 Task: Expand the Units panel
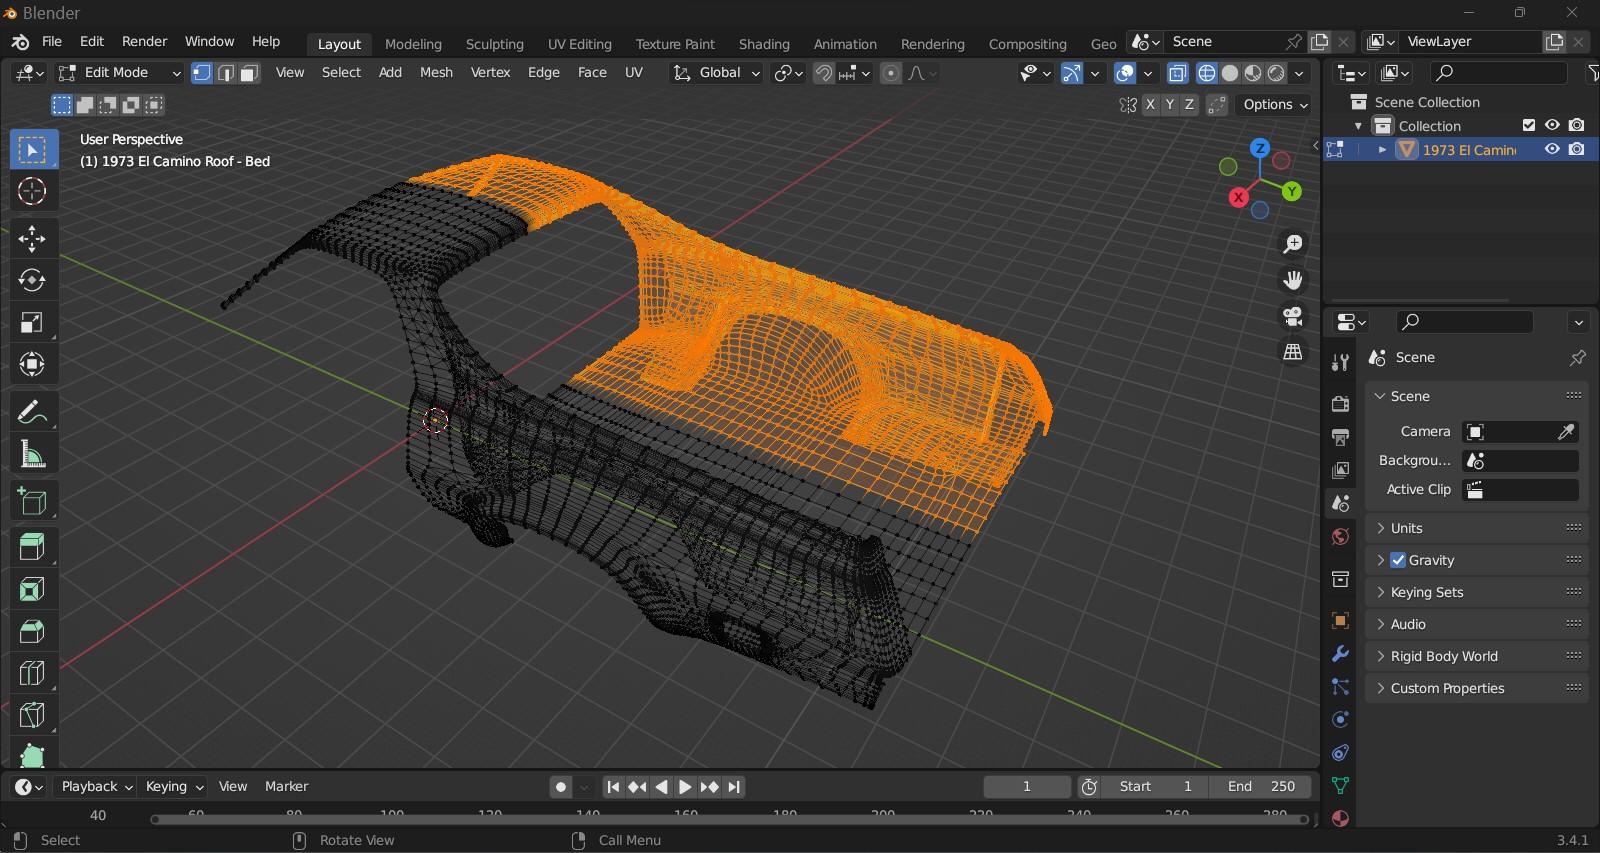(1476, 528)
